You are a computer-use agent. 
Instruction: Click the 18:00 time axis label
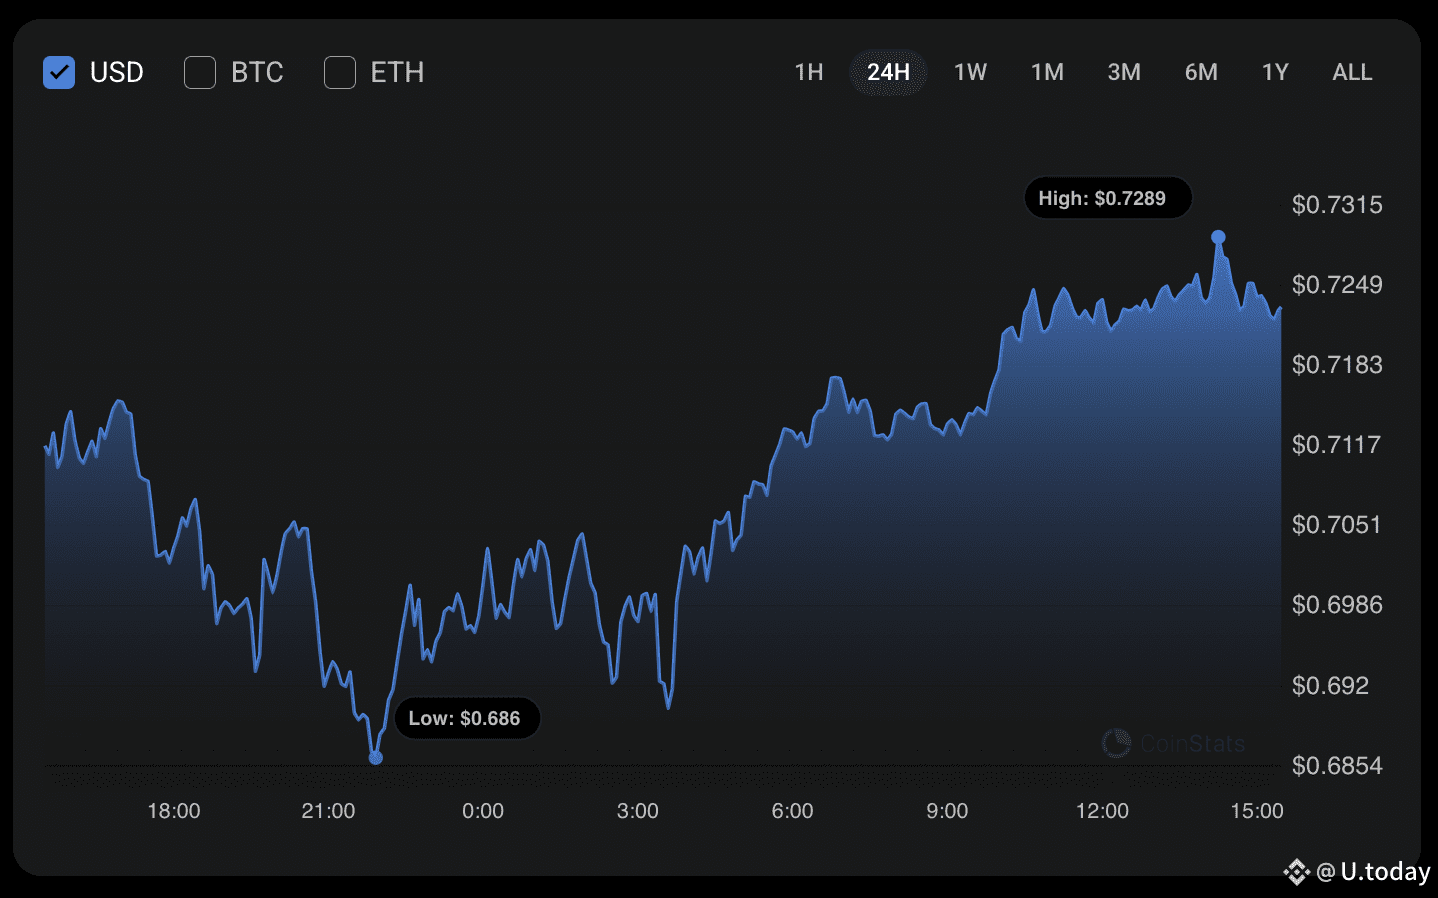click(x=174, y=811)
